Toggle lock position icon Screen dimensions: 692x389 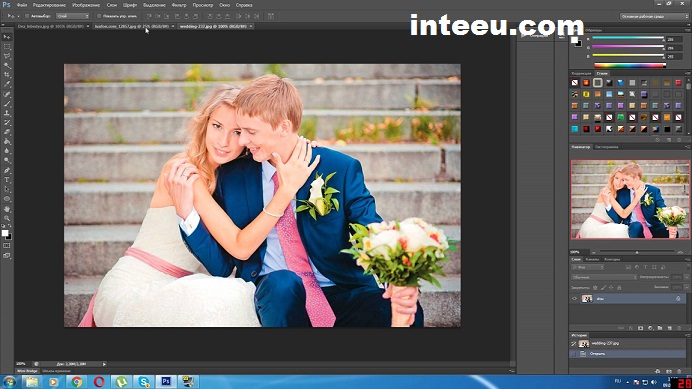coord(611,287)
